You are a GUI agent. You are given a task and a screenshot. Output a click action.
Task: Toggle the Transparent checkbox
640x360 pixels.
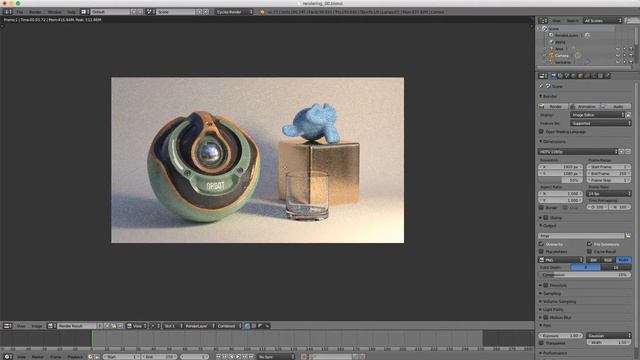(x=541, y=343)
